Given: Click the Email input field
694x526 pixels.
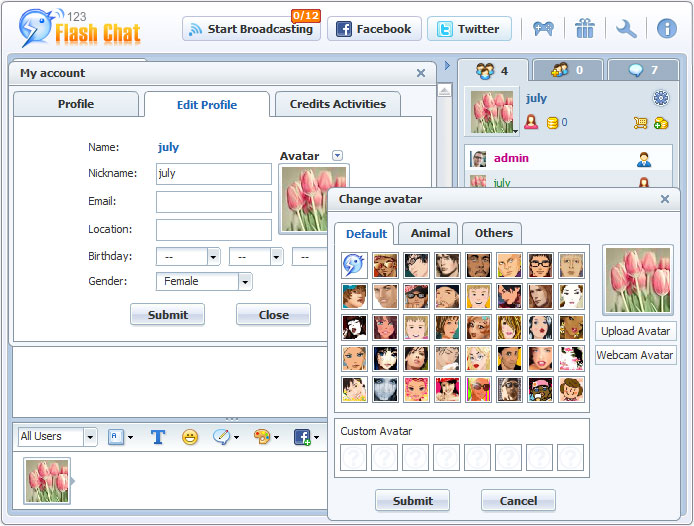Looking at the screenshot, I should tap(214, 202).
